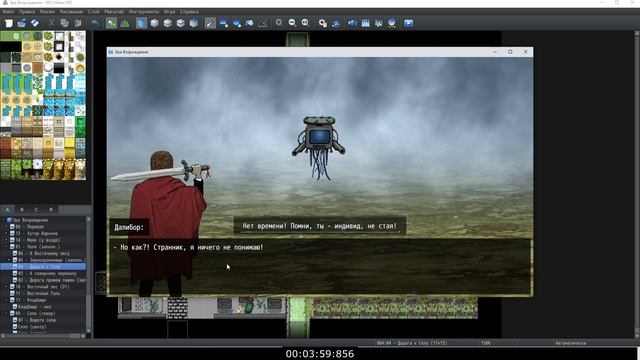Click the Zoom In magnifier icon
640x360 pixels.
(279, 23)
